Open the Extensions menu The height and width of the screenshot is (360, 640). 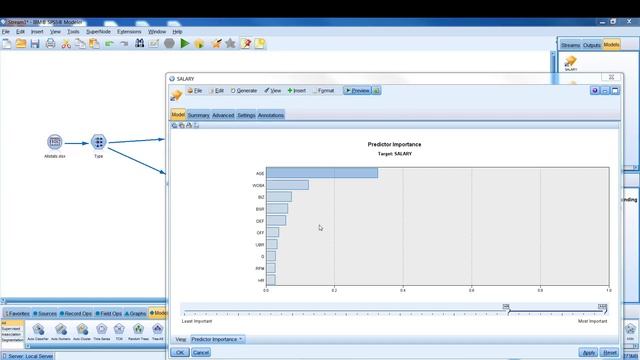click(x=129, y=31)
